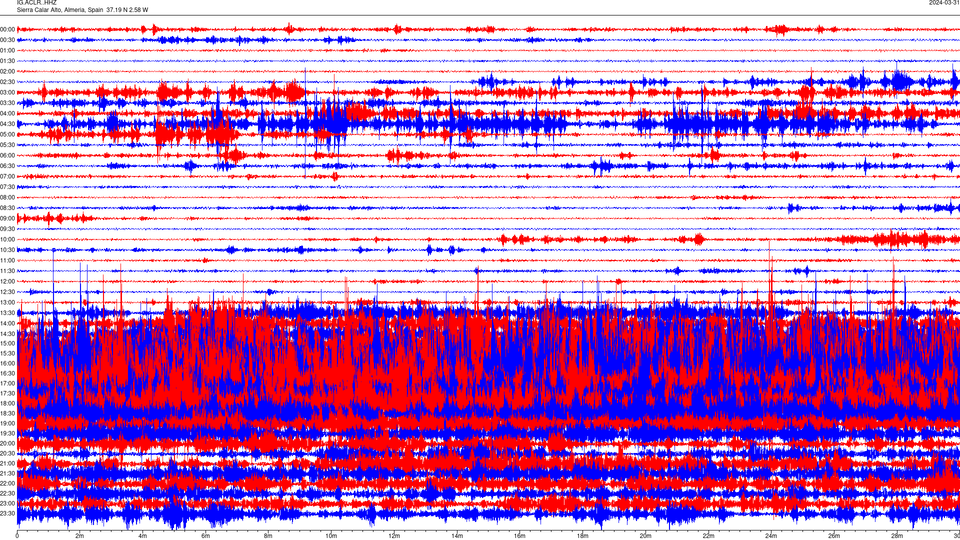Click the 14:00 time label
Screen dimensions: 960x540
8,323
